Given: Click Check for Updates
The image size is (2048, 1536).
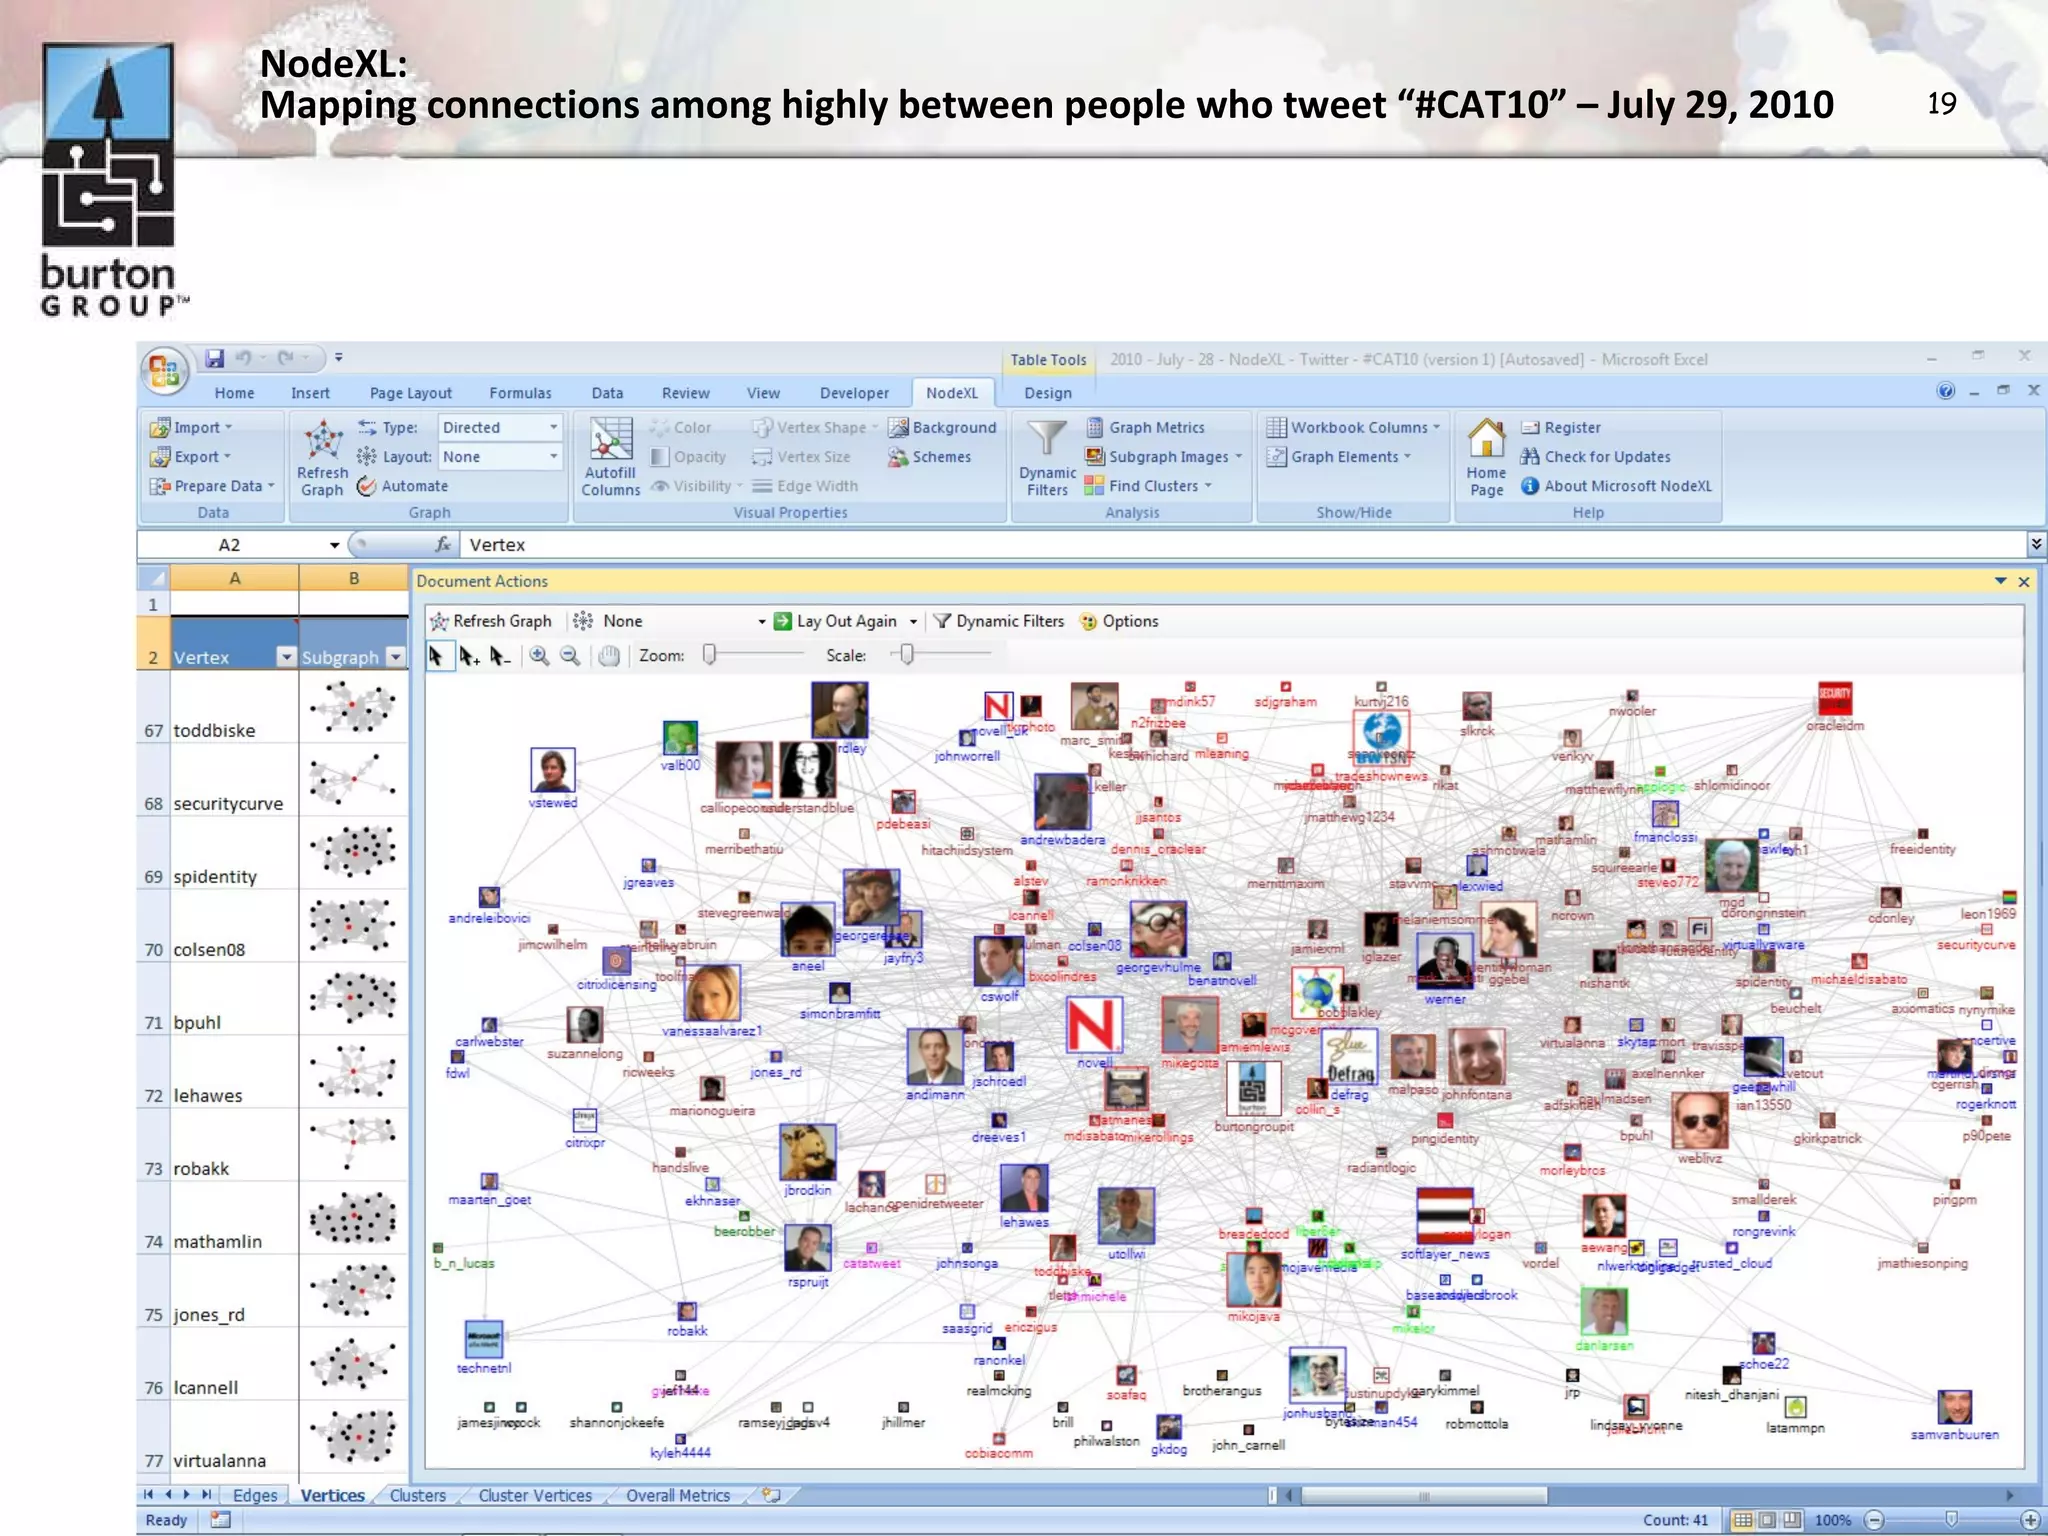Looking at the screenshot, I should [1595, 457].
